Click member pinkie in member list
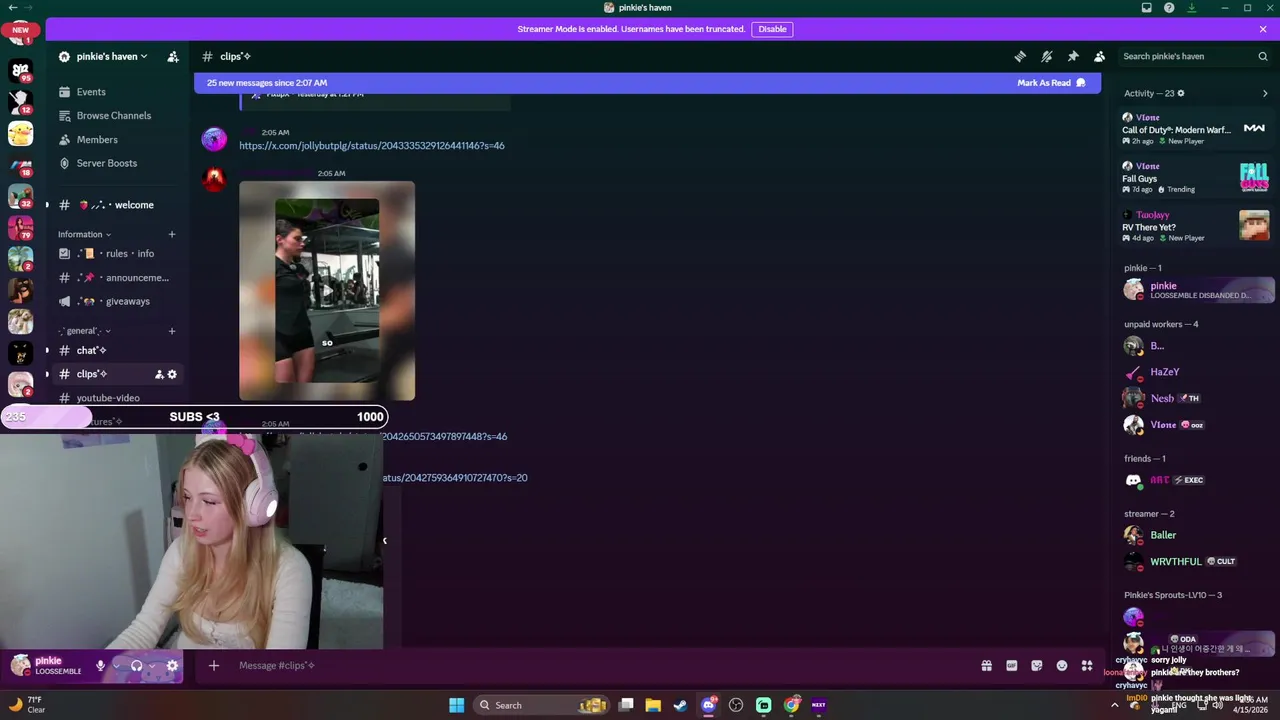The image size is (1280, 720). tap(1198, 290)
